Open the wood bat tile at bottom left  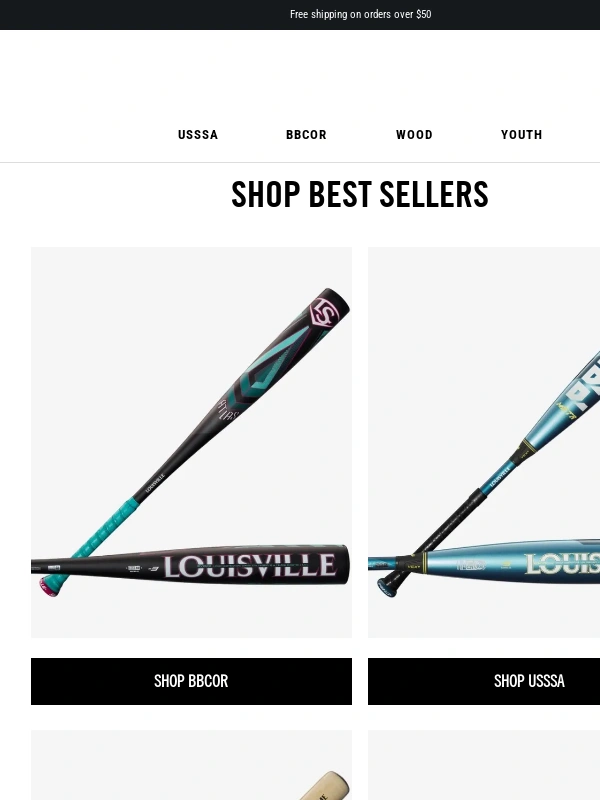(191, 765)
